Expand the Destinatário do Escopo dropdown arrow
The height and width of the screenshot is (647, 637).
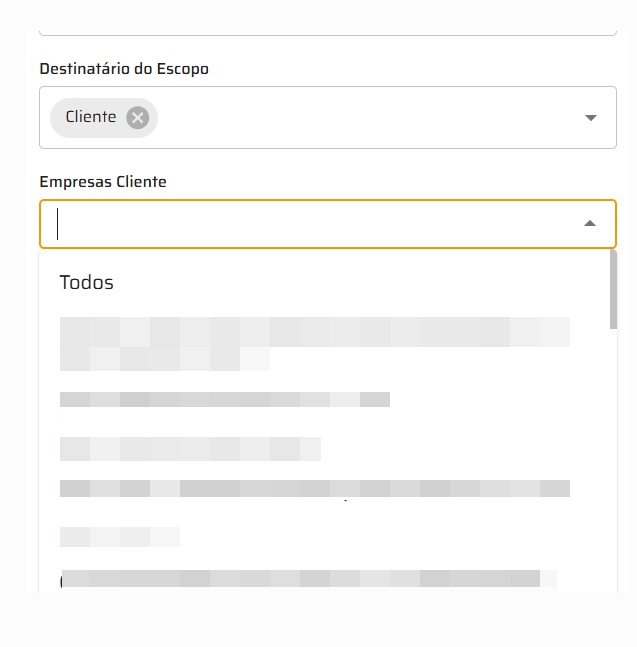pyautogui.click(x=590, y=118)
